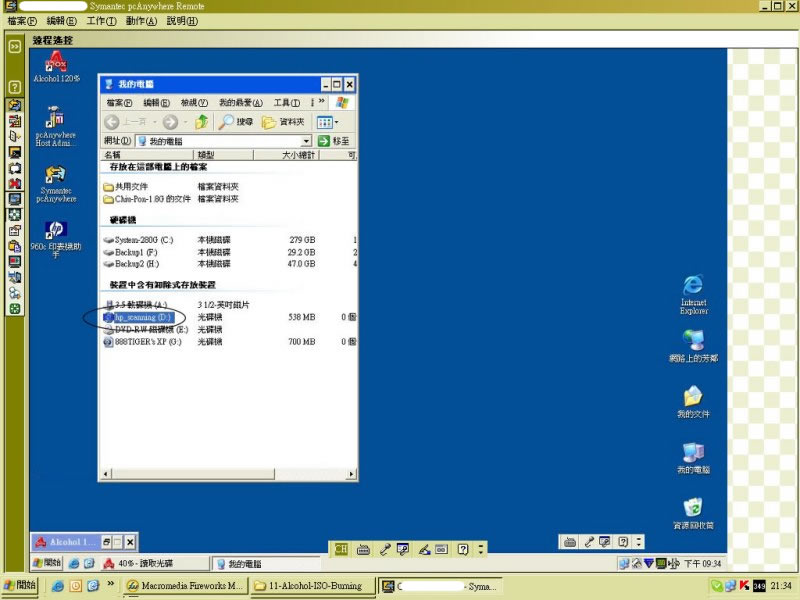Click the help icon on the olive language bar
Screen dimensions: 800x600
click(x=463, y=549)
